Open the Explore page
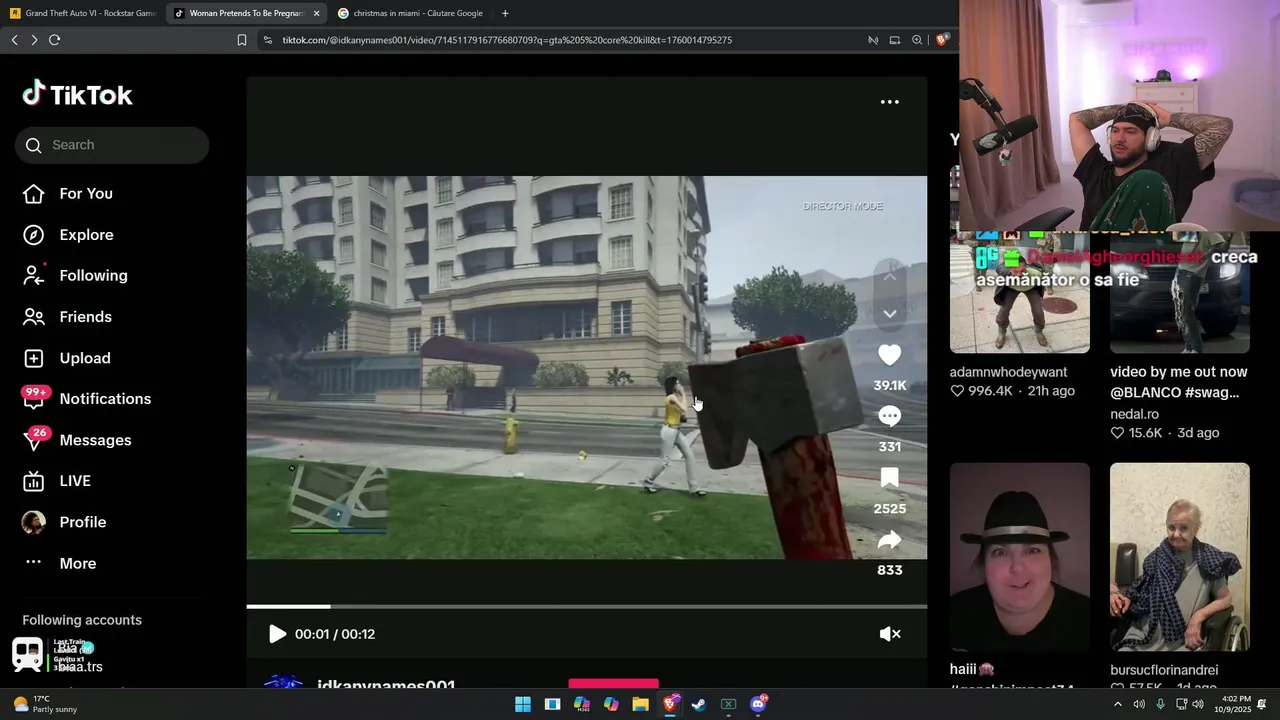Image resolution: width=1280 pixels, height=720 pixels. [68, 235]
